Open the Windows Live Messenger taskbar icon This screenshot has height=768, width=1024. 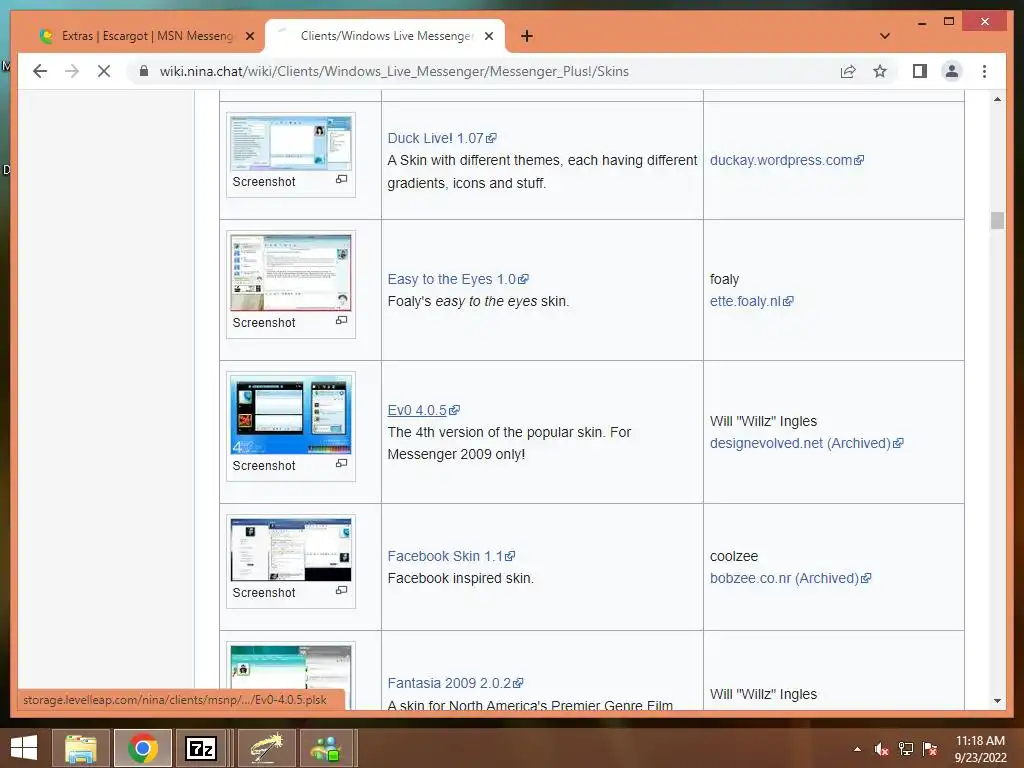pyautogui.click(x=326, y=748)
